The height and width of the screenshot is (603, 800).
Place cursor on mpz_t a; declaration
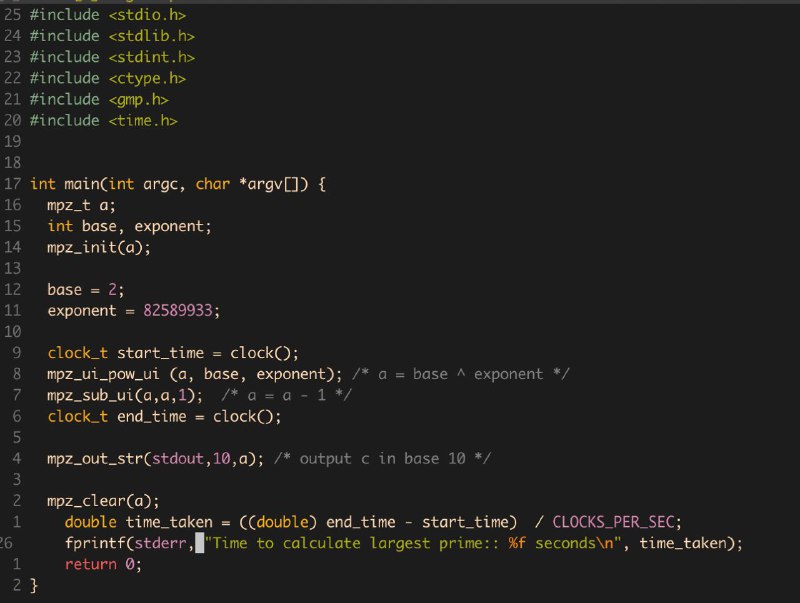(82, 205)
